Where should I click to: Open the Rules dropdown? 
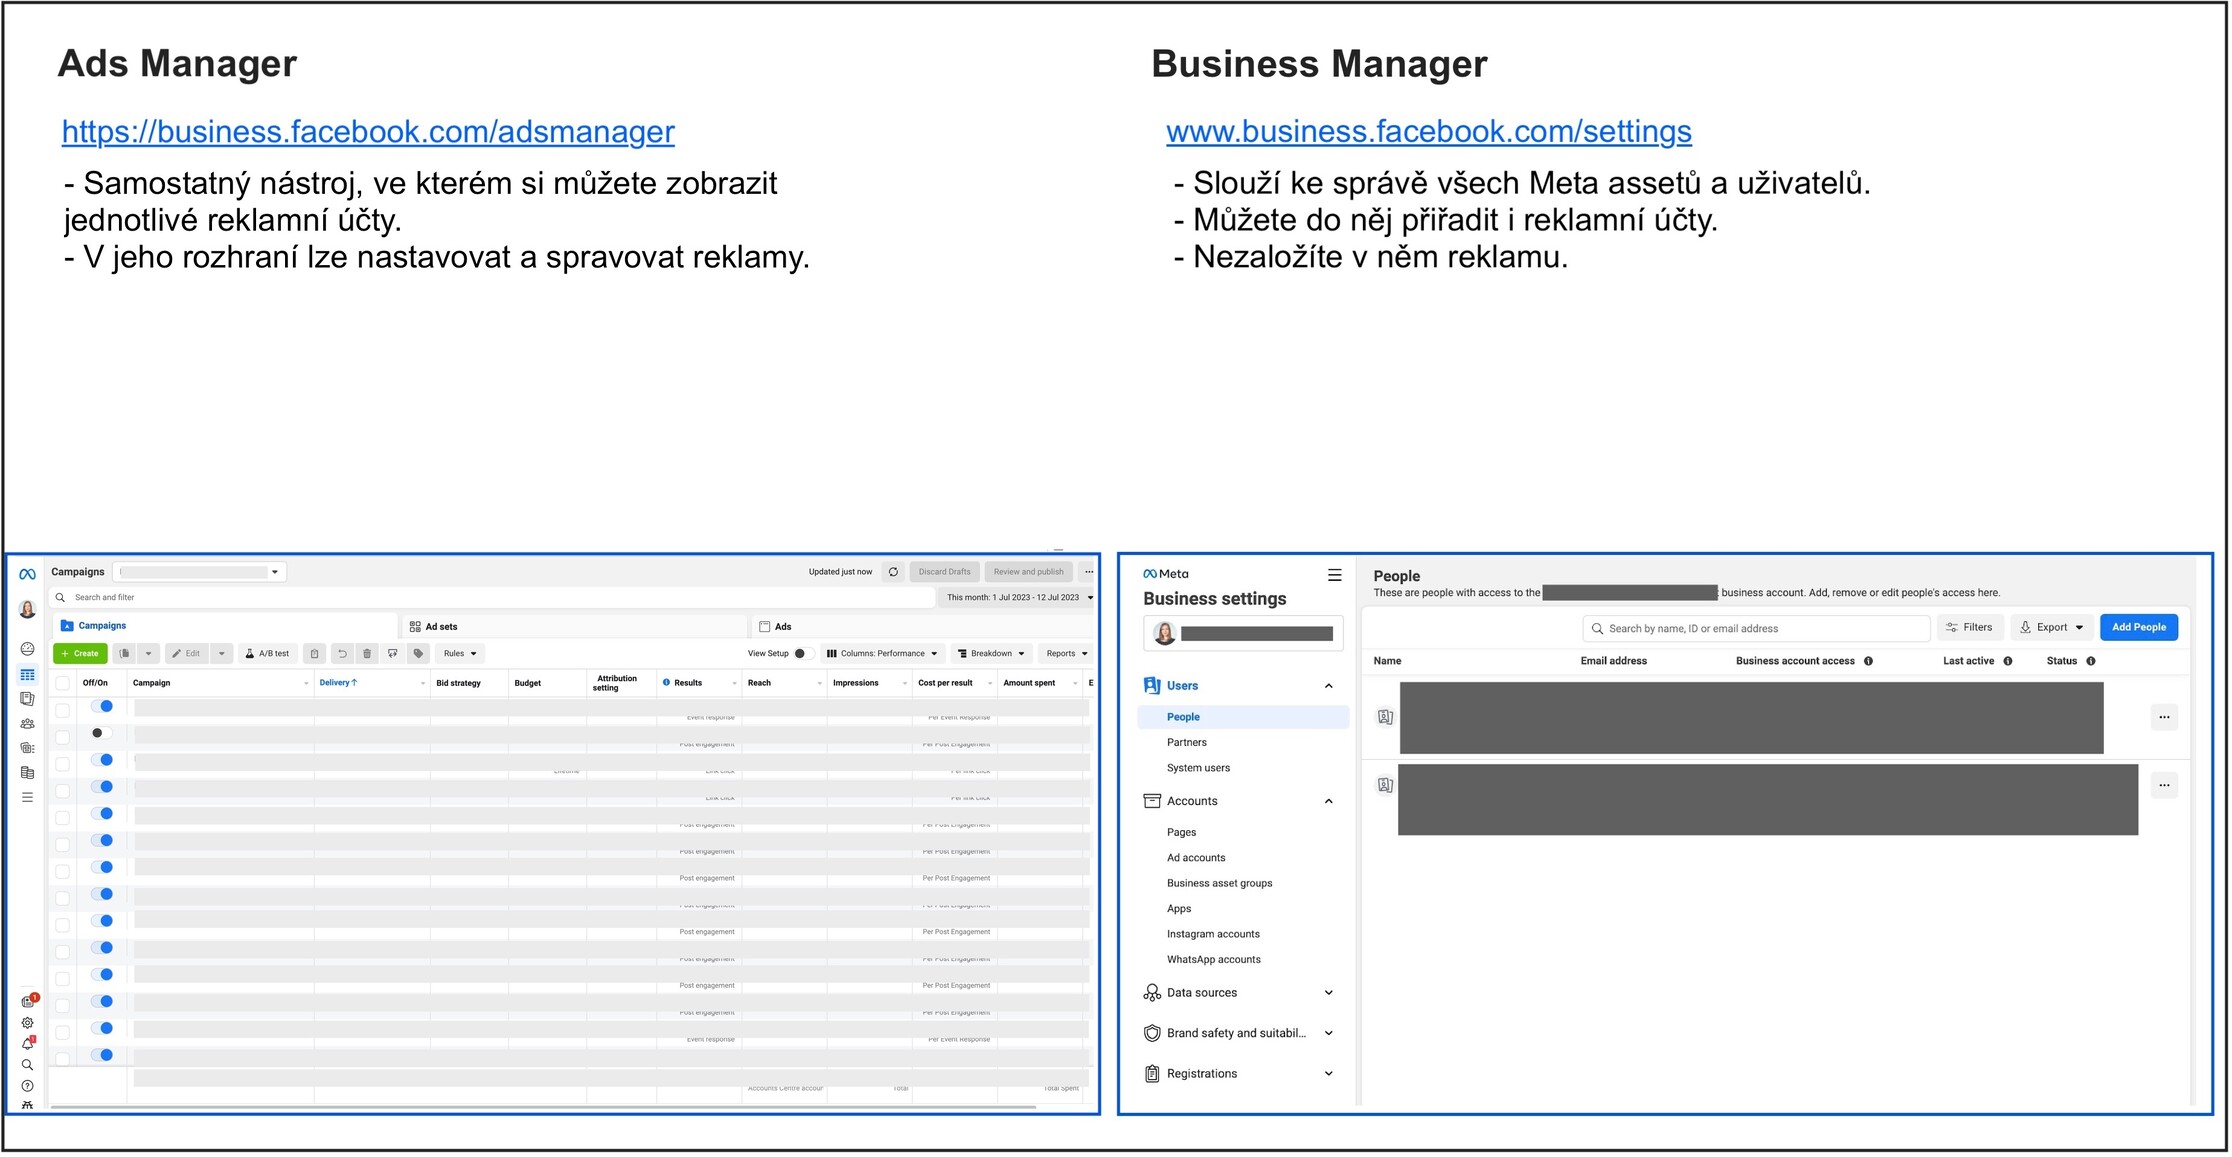coord(460,654)
